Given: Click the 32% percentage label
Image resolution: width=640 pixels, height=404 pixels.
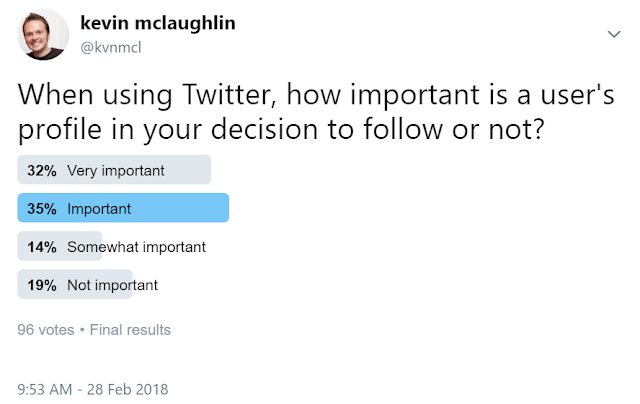Looking at the screenshot, I should [41, 170].
